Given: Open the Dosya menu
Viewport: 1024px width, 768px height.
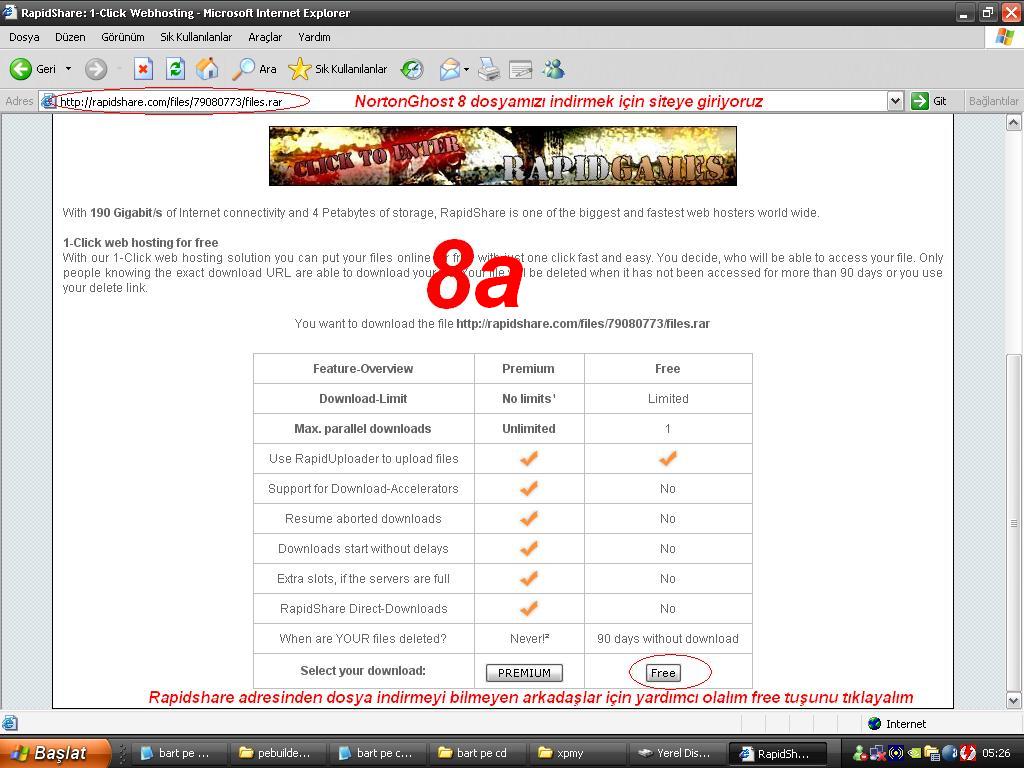Looking at the screenshot, I should tap(24, 37).
